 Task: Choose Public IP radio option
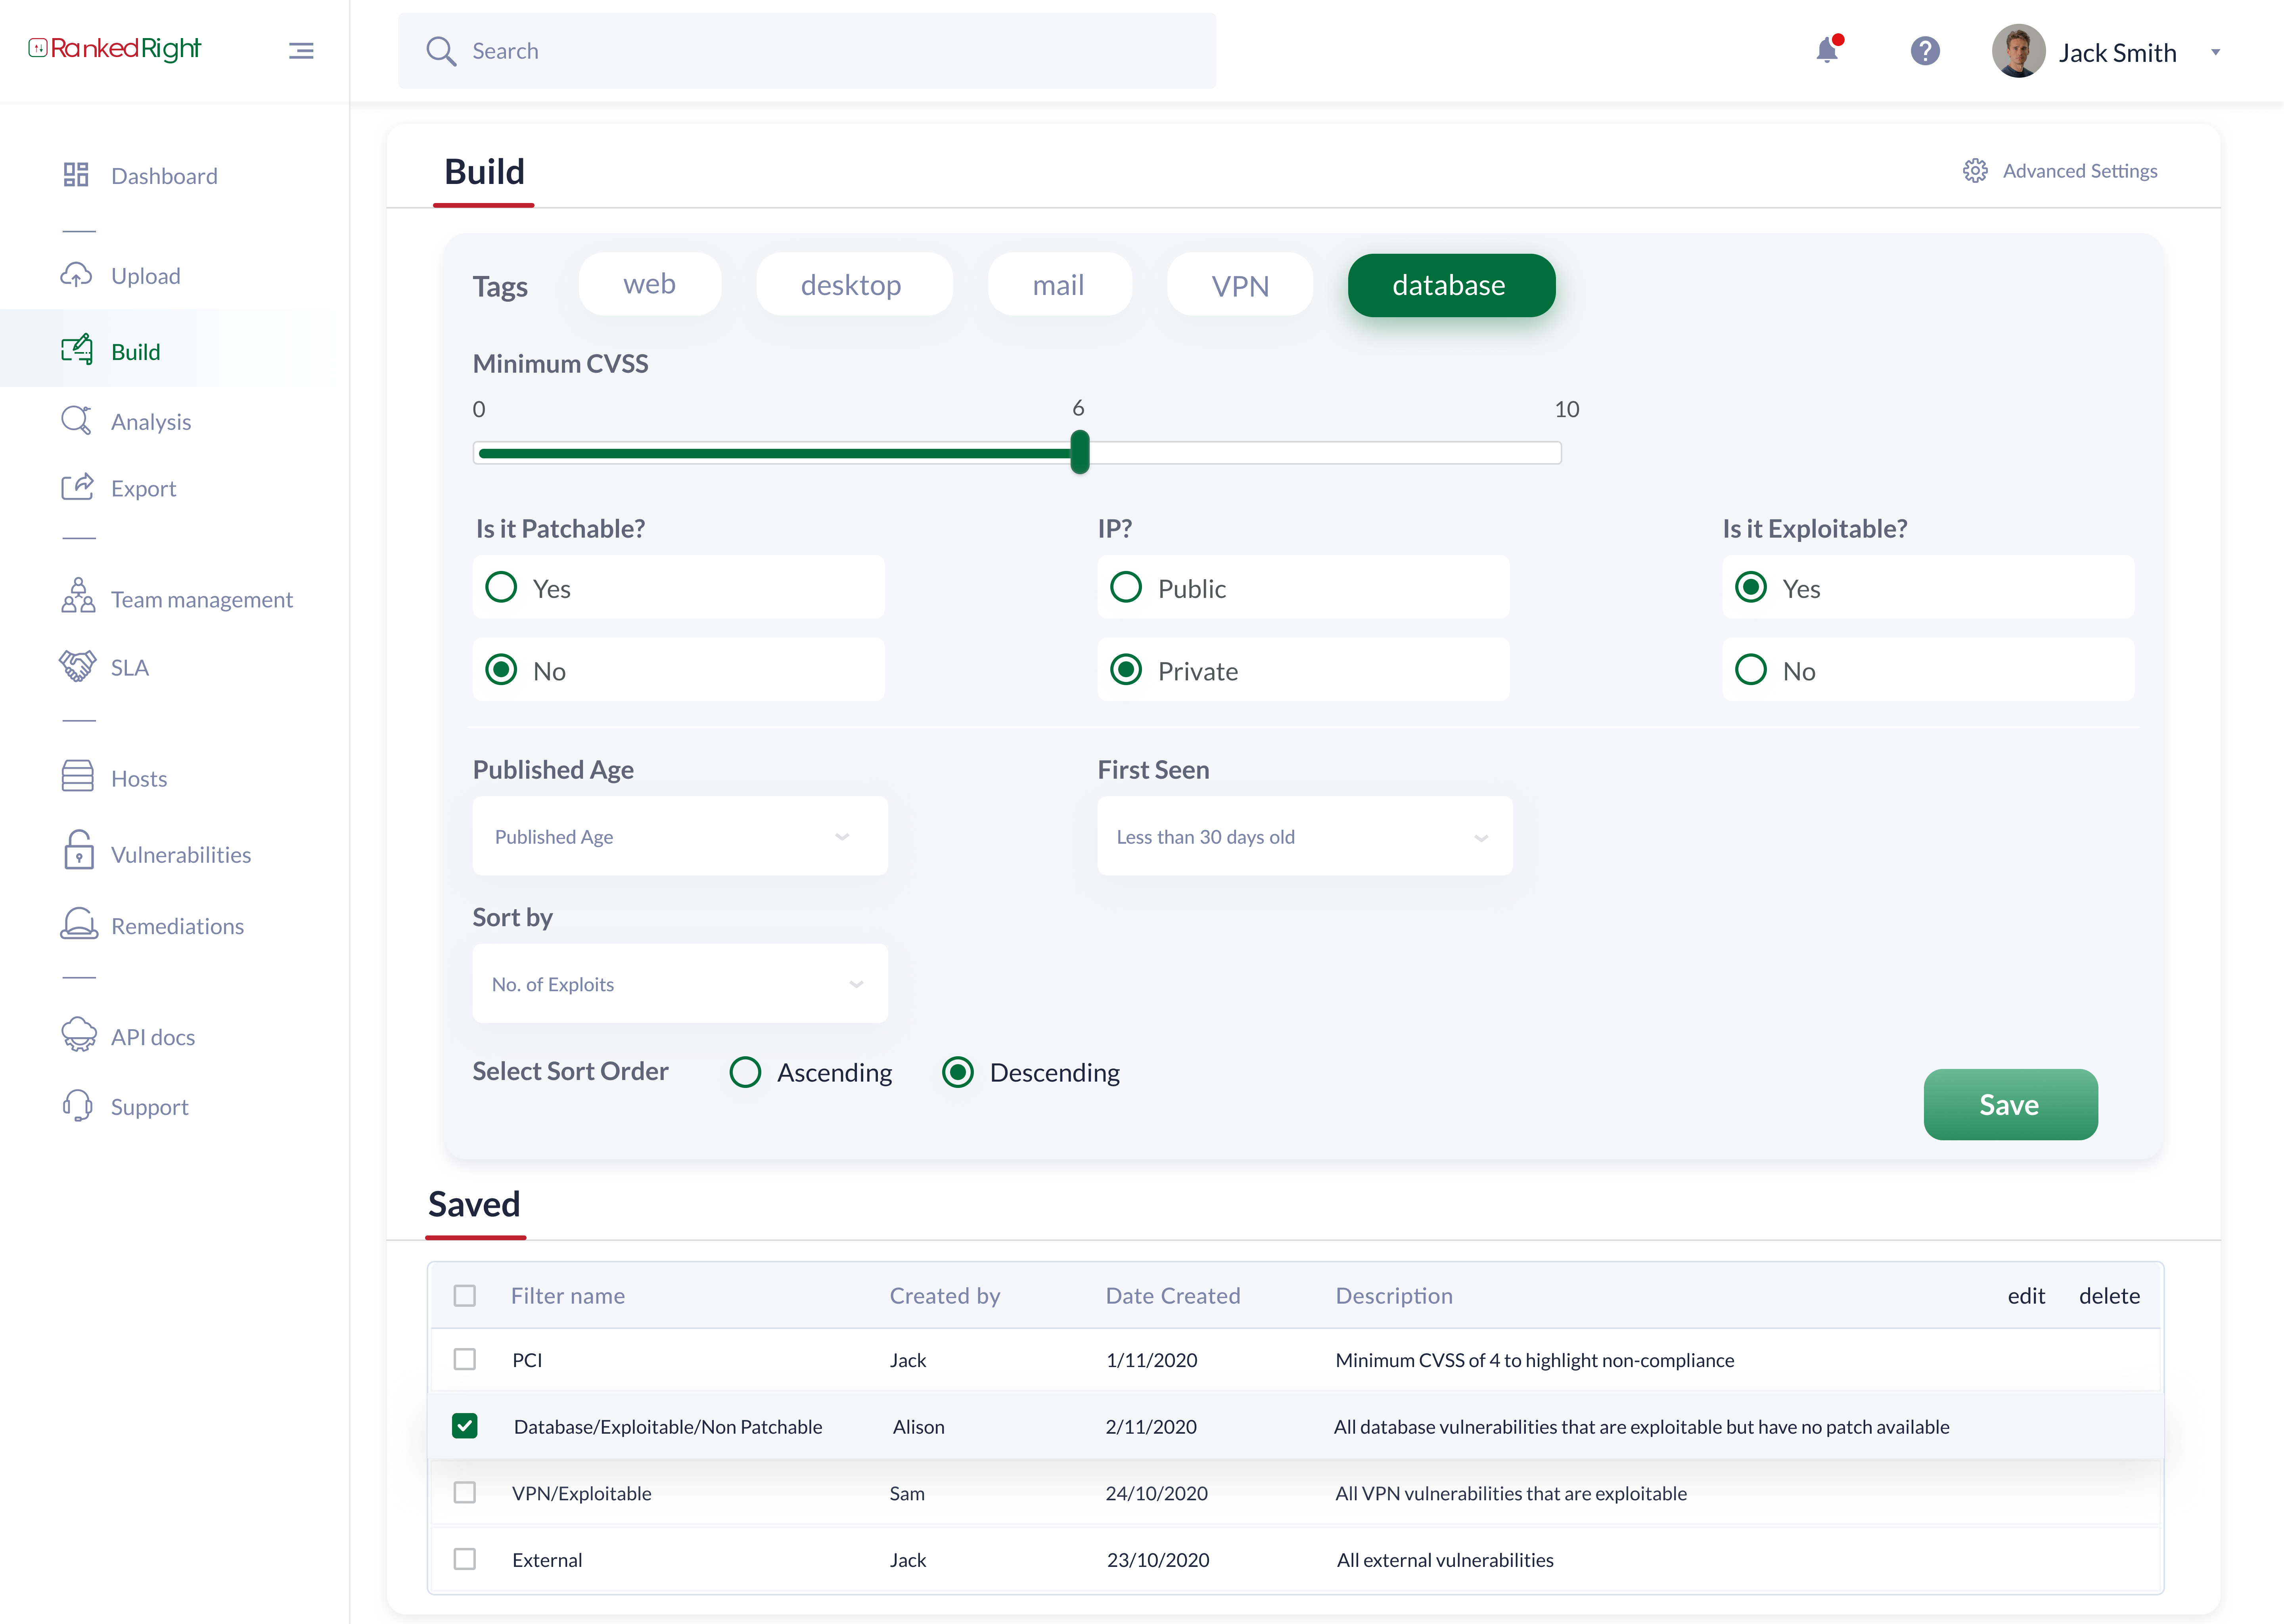(x=1126, y=588)
